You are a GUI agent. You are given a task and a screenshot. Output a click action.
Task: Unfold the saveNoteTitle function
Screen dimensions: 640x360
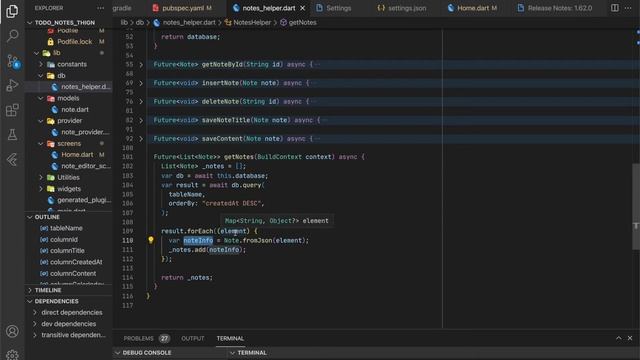[141, 120]
